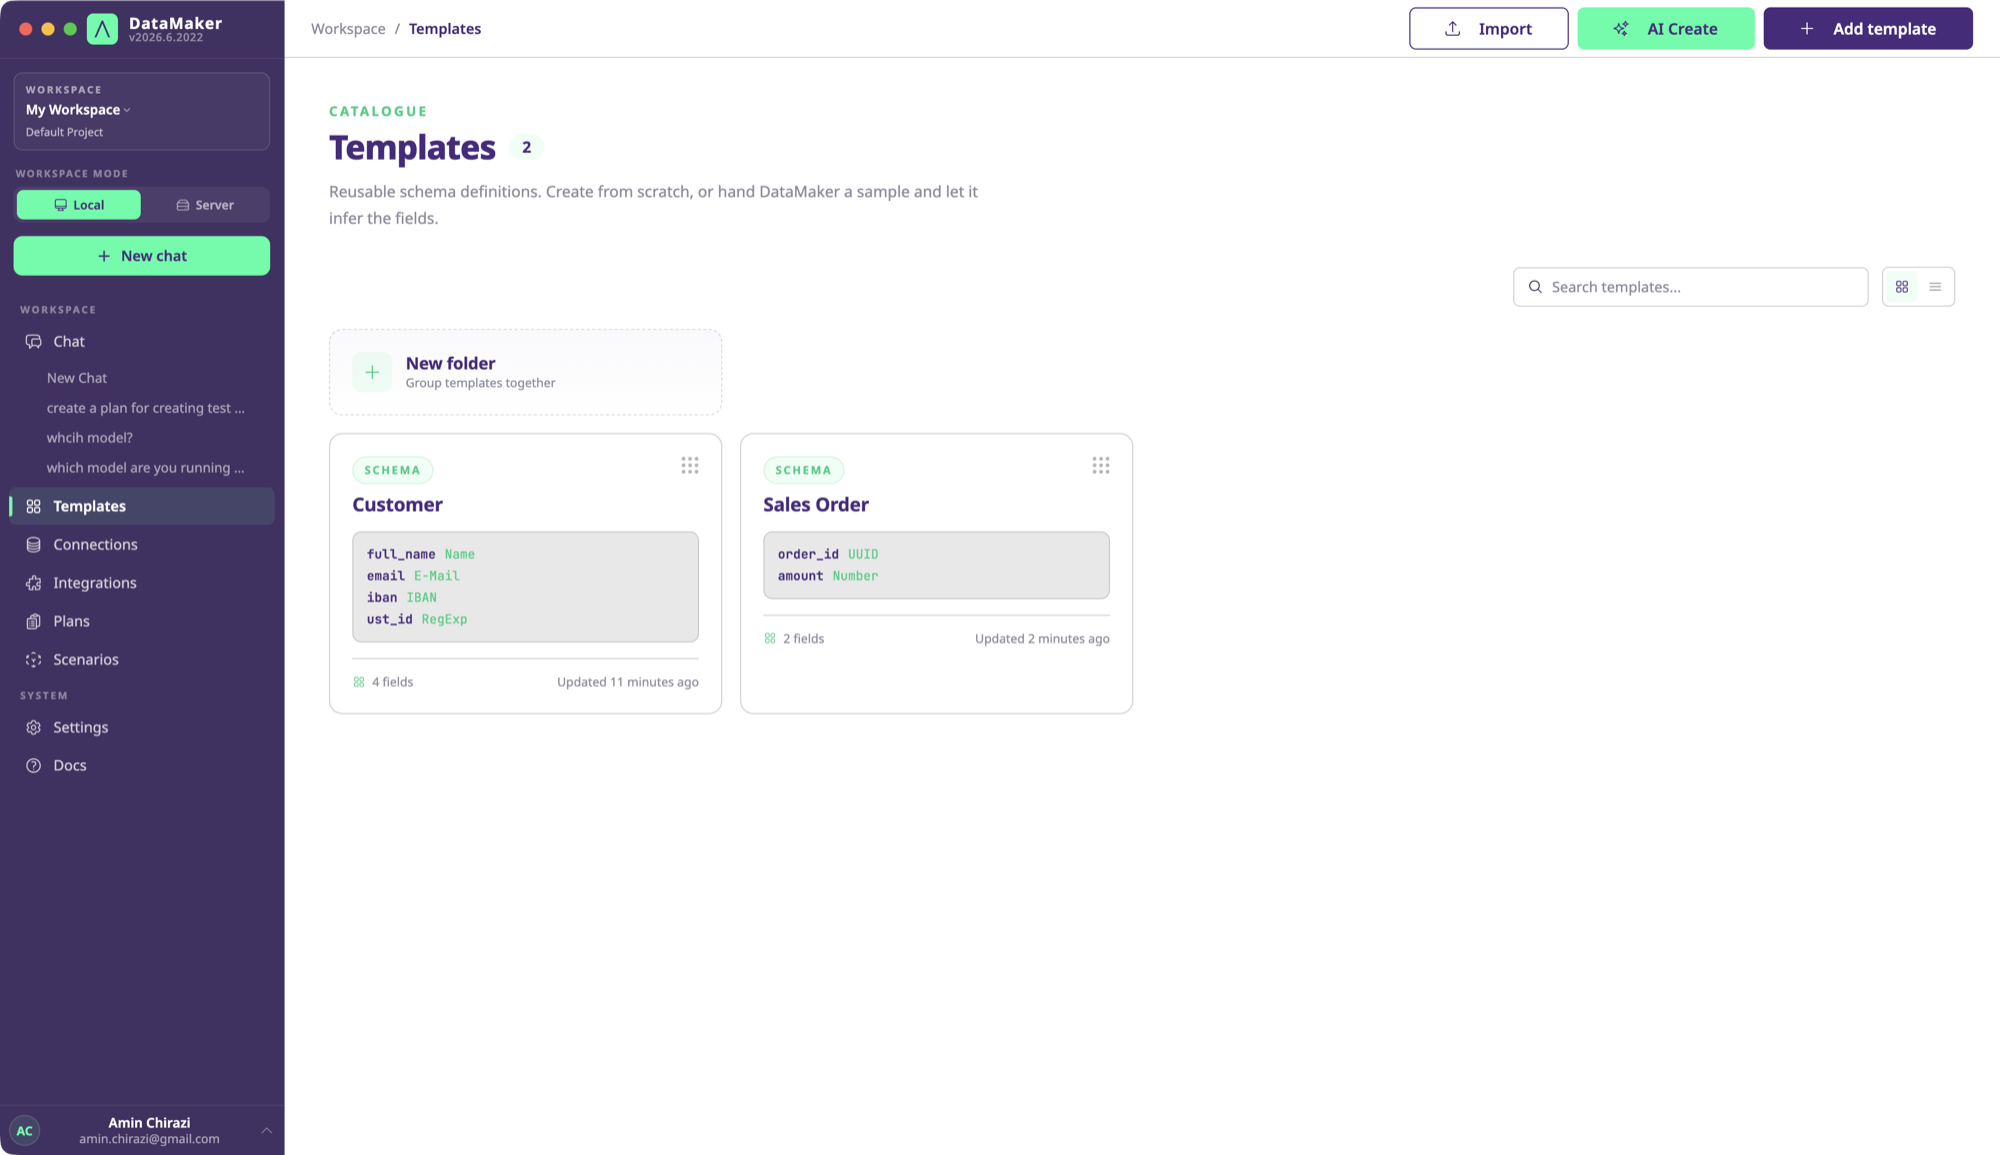The height and width of the screenshot is (1155, 2000).
Task: Click the Templates grid icon in sidebar
Action: (x=34, y=507)
